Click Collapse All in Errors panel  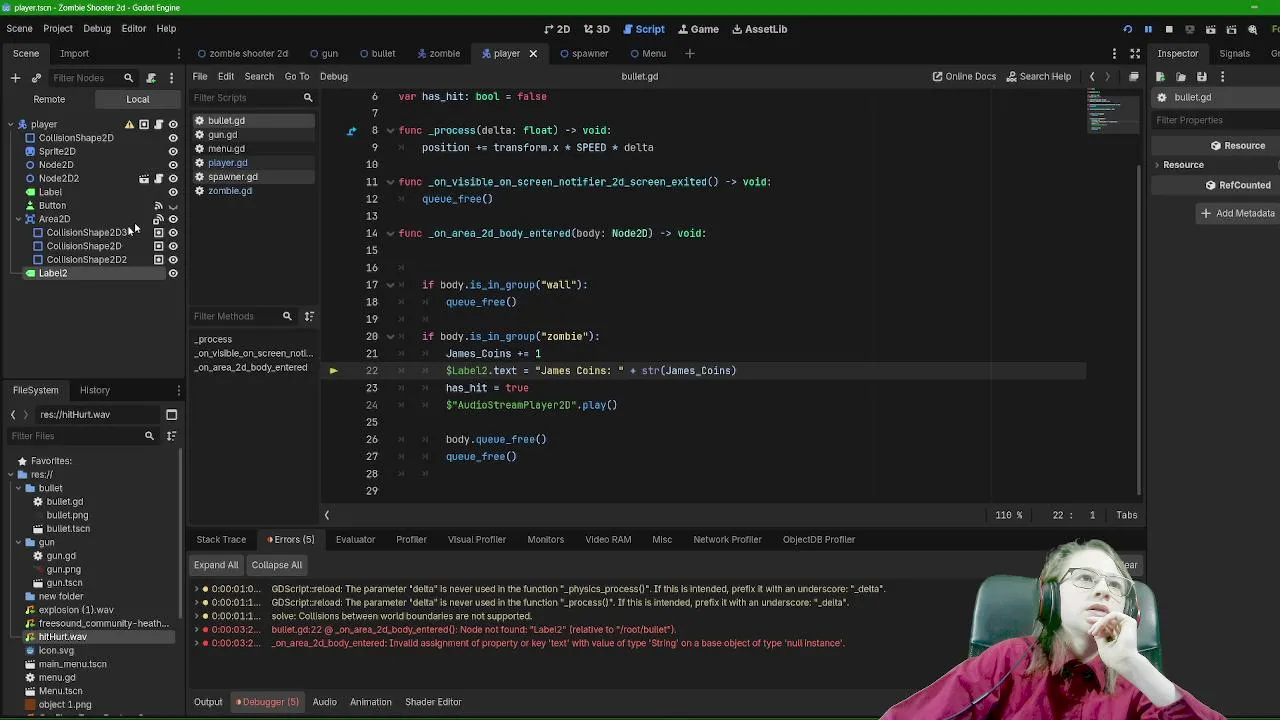277,565
